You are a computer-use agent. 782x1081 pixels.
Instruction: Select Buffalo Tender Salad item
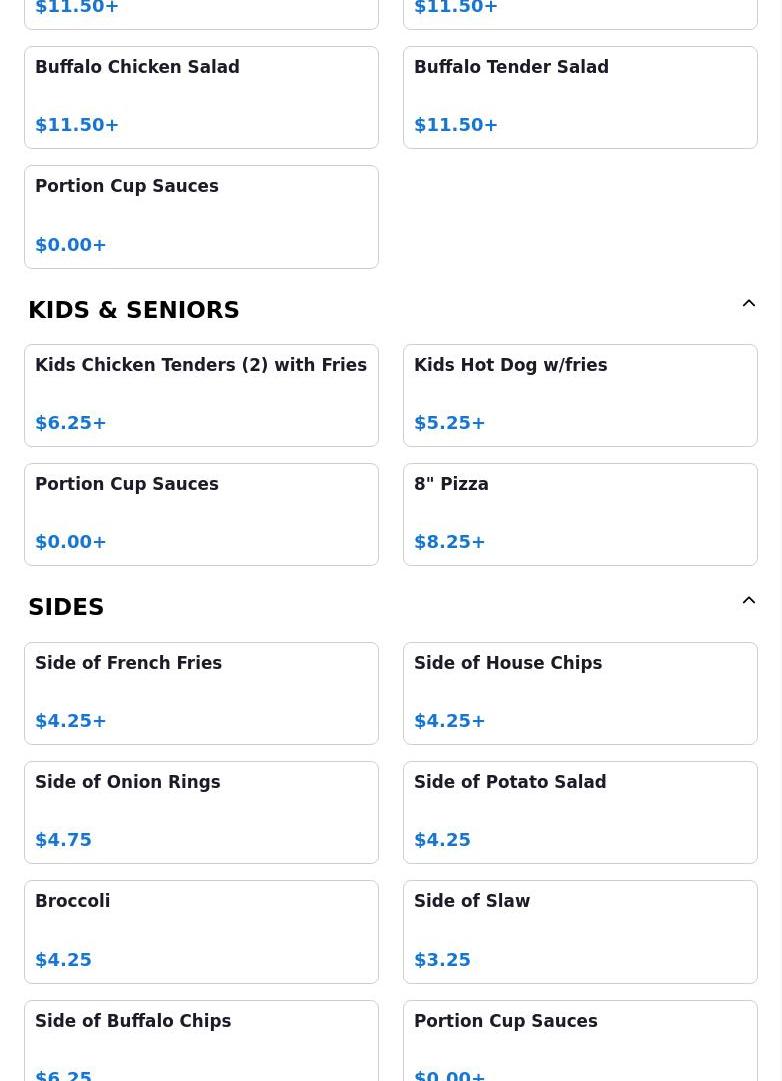(x=580, y=97)
